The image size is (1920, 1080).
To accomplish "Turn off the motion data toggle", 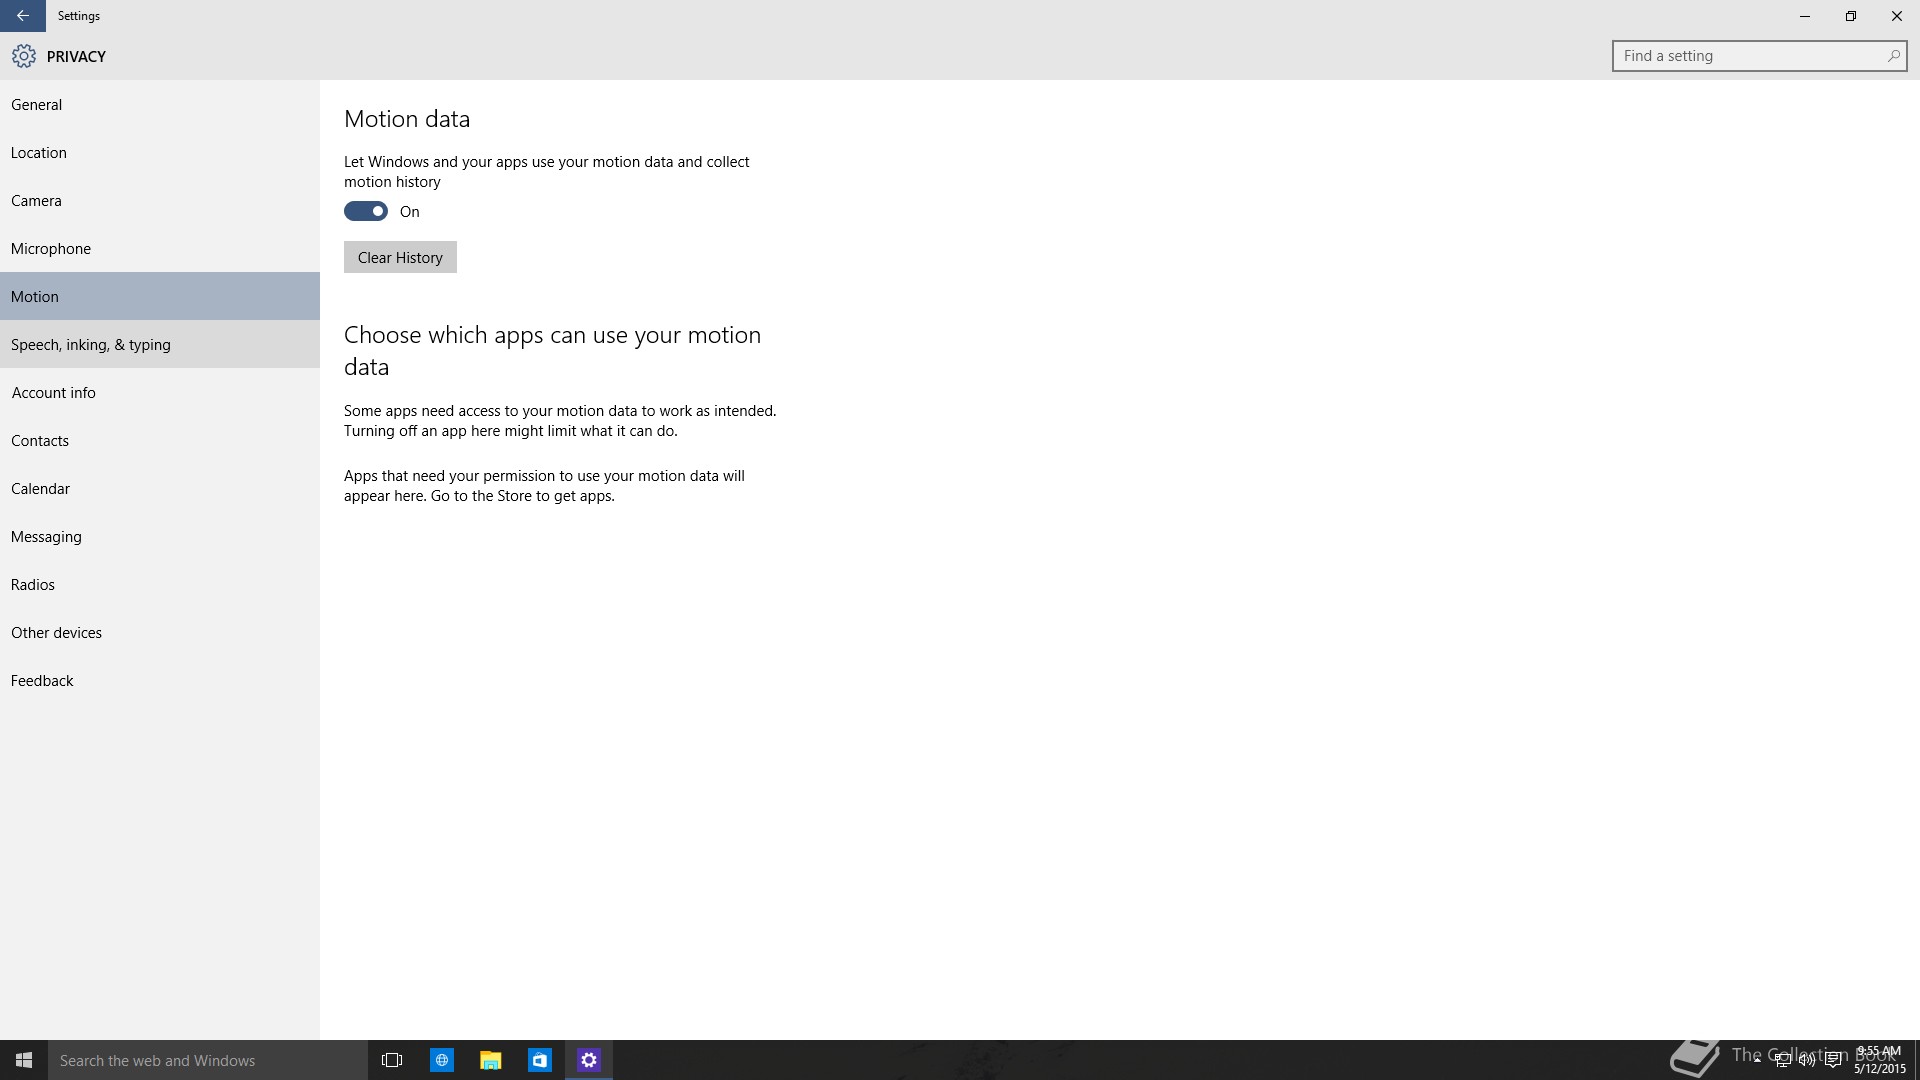I will (366, 211).
